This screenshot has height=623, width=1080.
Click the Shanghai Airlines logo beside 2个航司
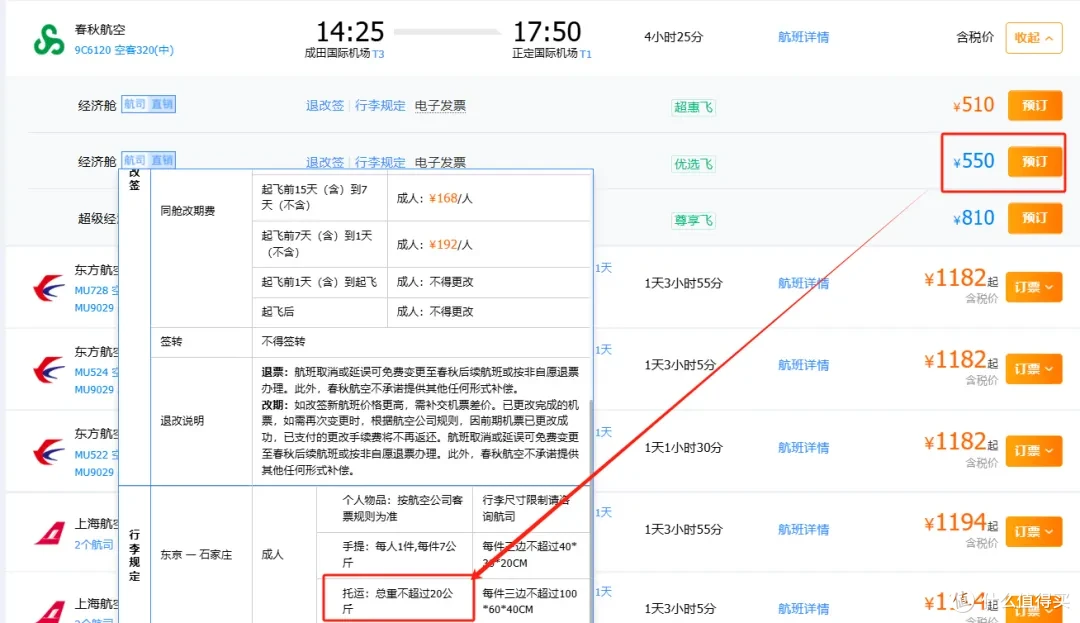coord(50,533)
